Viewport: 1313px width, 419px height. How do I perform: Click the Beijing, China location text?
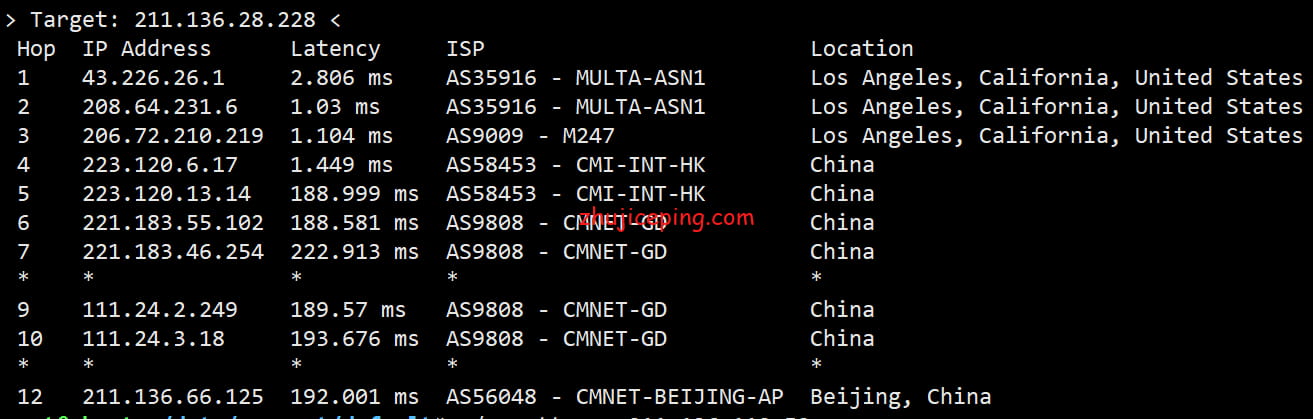901,396
